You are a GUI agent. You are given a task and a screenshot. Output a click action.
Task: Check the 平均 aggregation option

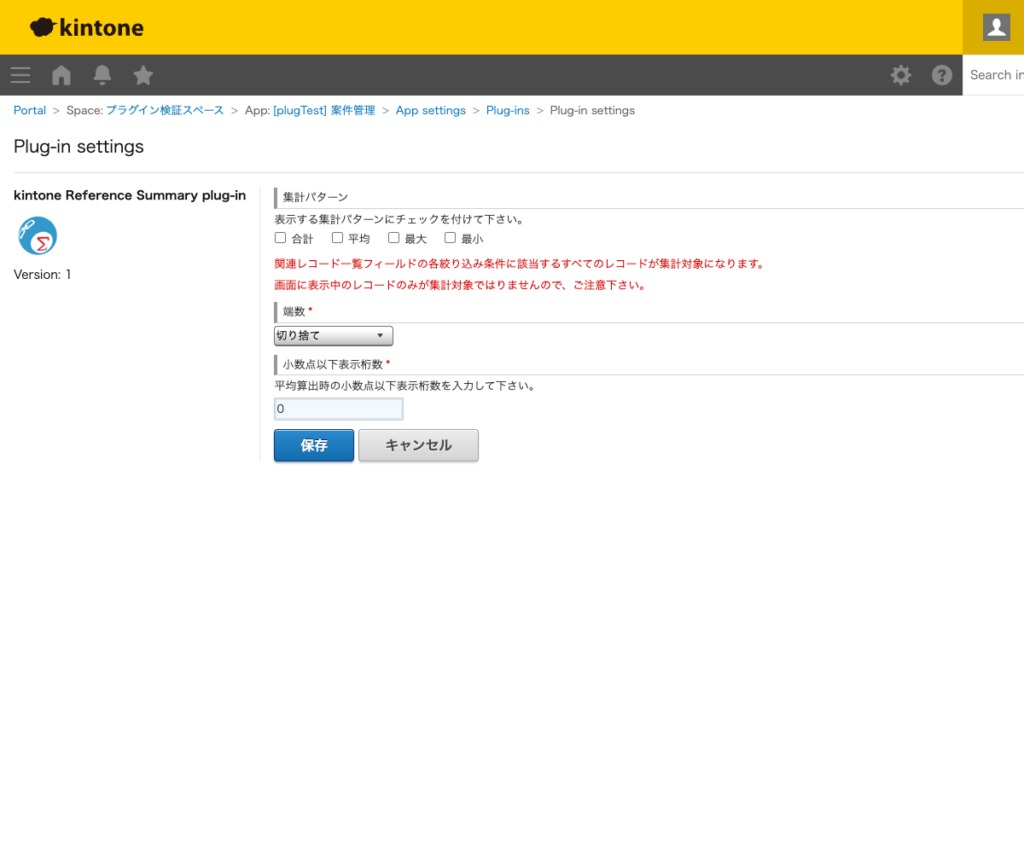click(x=337, y=237)
